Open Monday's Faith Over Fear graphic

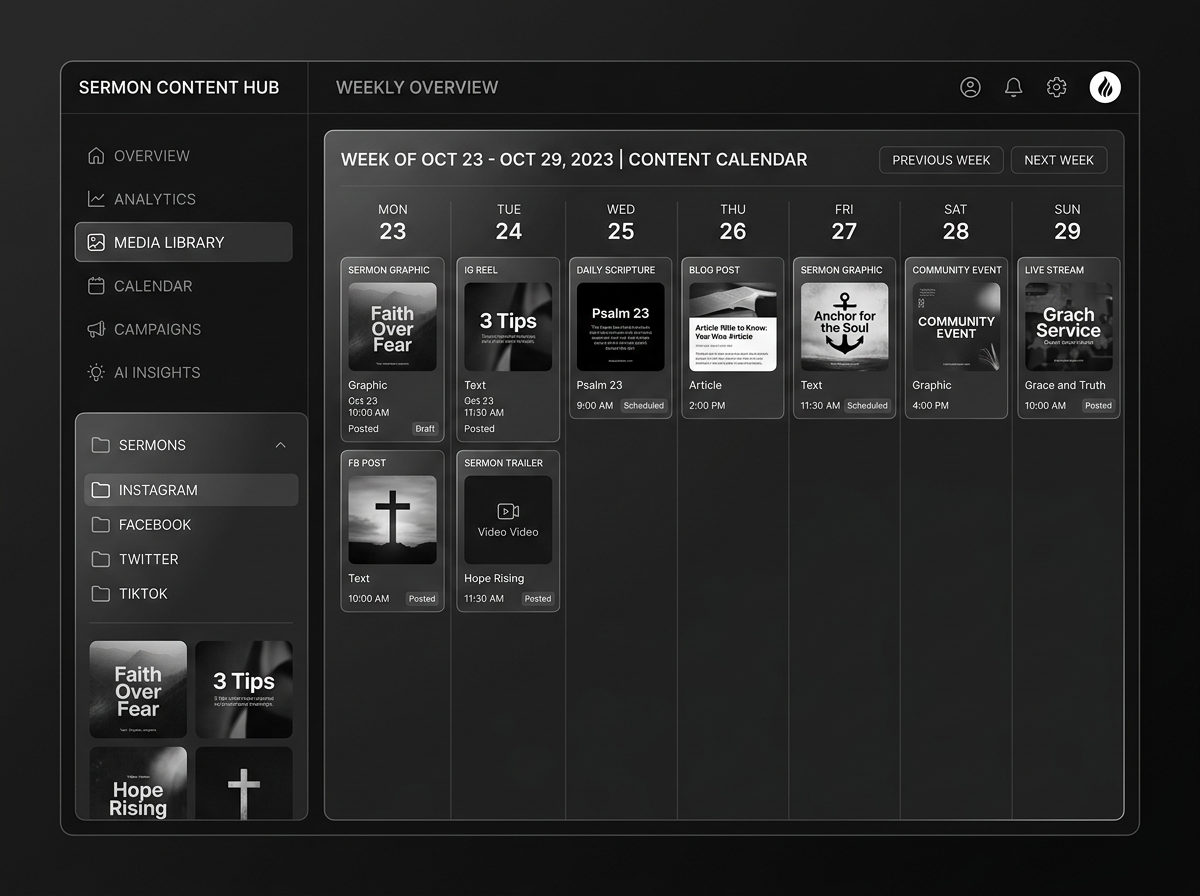pos(392,327)
